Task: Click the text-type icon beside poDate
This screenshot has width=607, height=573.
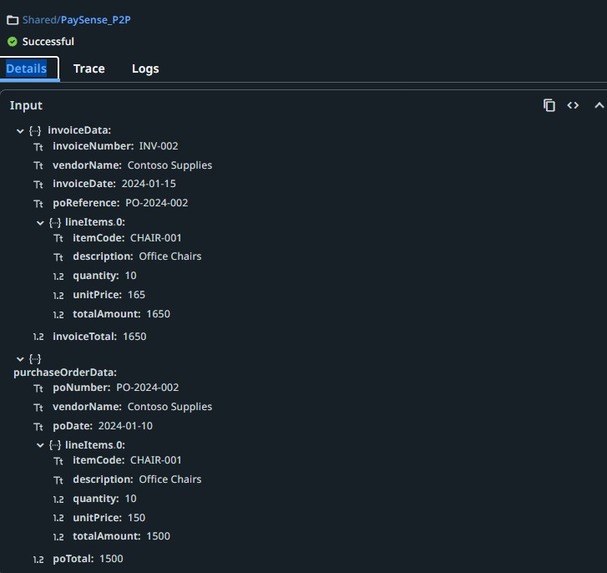Action: point(38,427)
